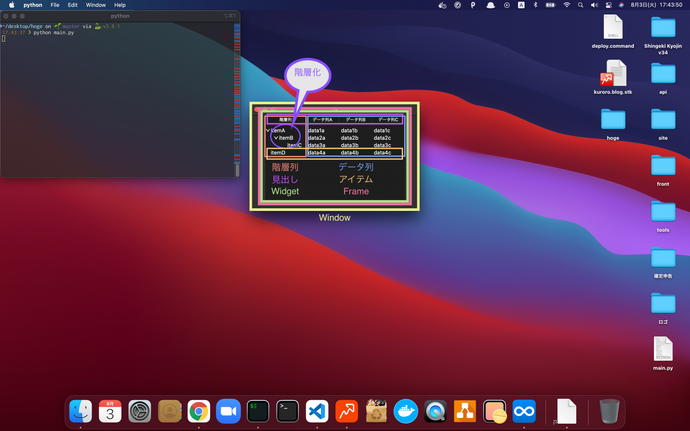Open Finder from the Dock
690x431 pixels.
81,411
